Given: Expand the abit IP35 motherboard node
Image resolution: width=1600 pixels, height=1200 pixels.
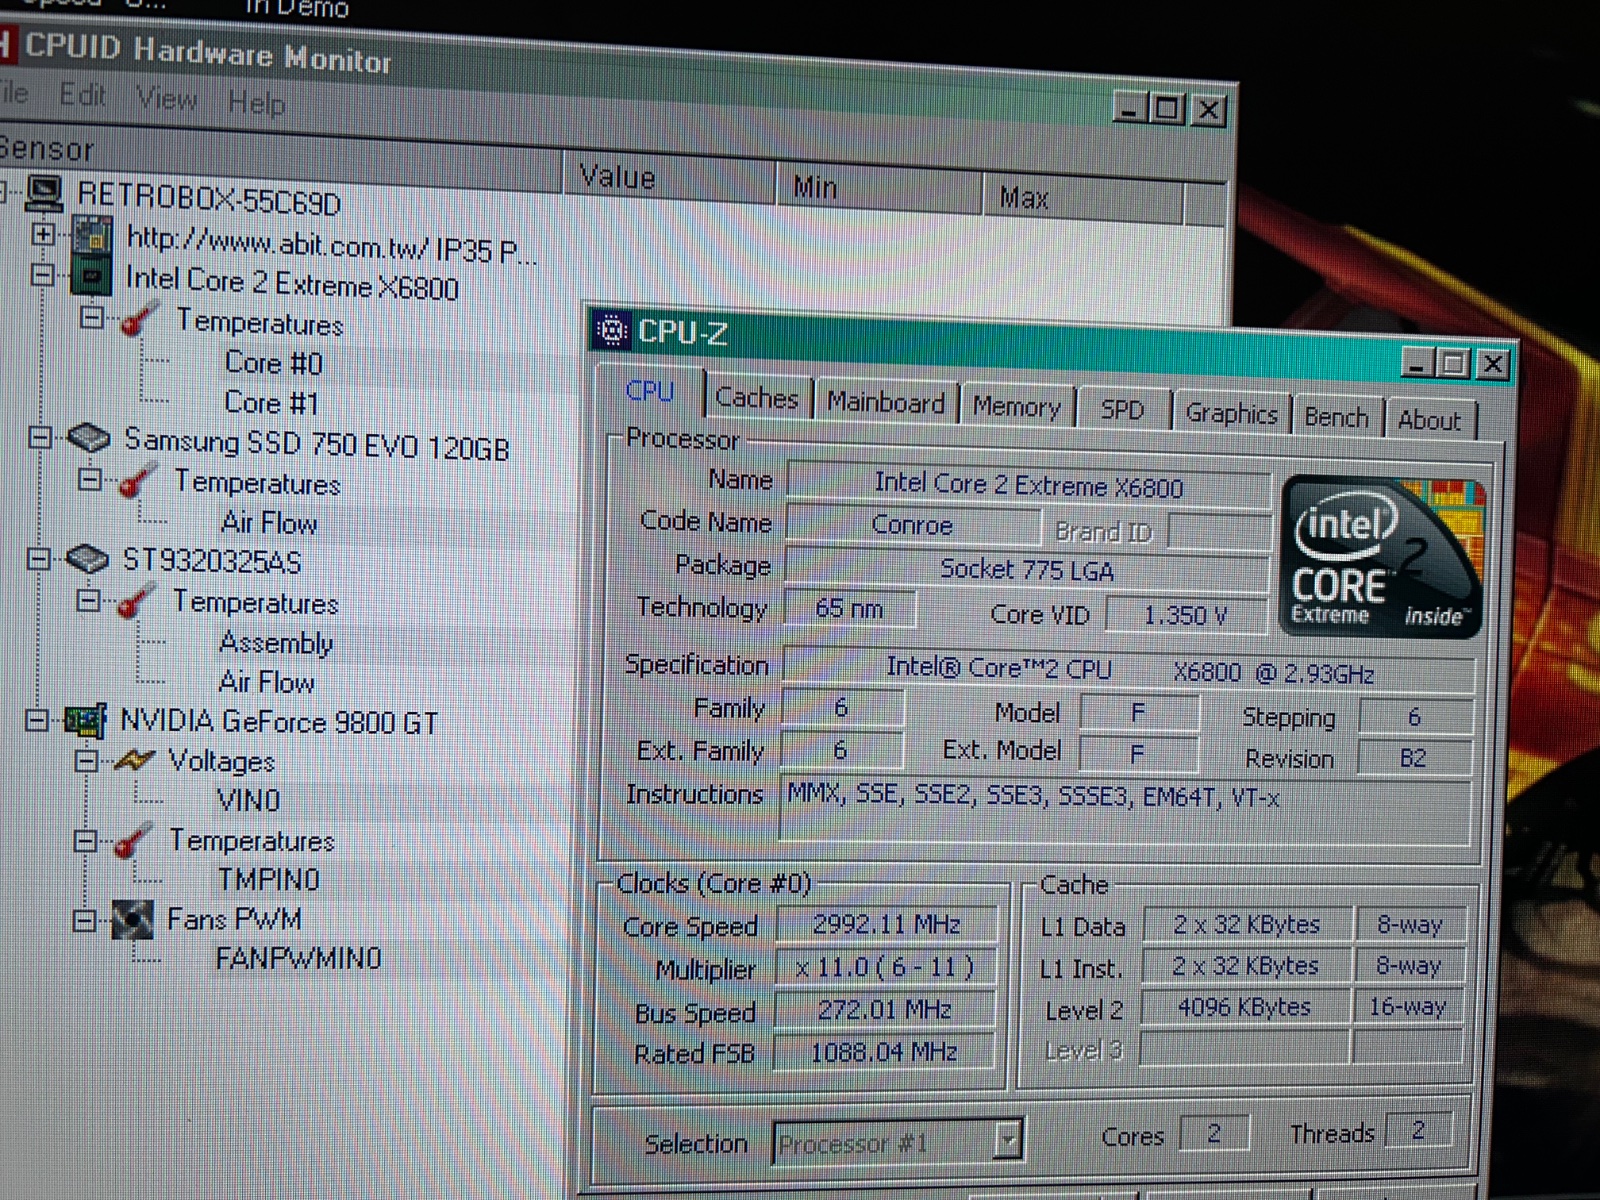Looking at the screenshot, I should point(42,234).
